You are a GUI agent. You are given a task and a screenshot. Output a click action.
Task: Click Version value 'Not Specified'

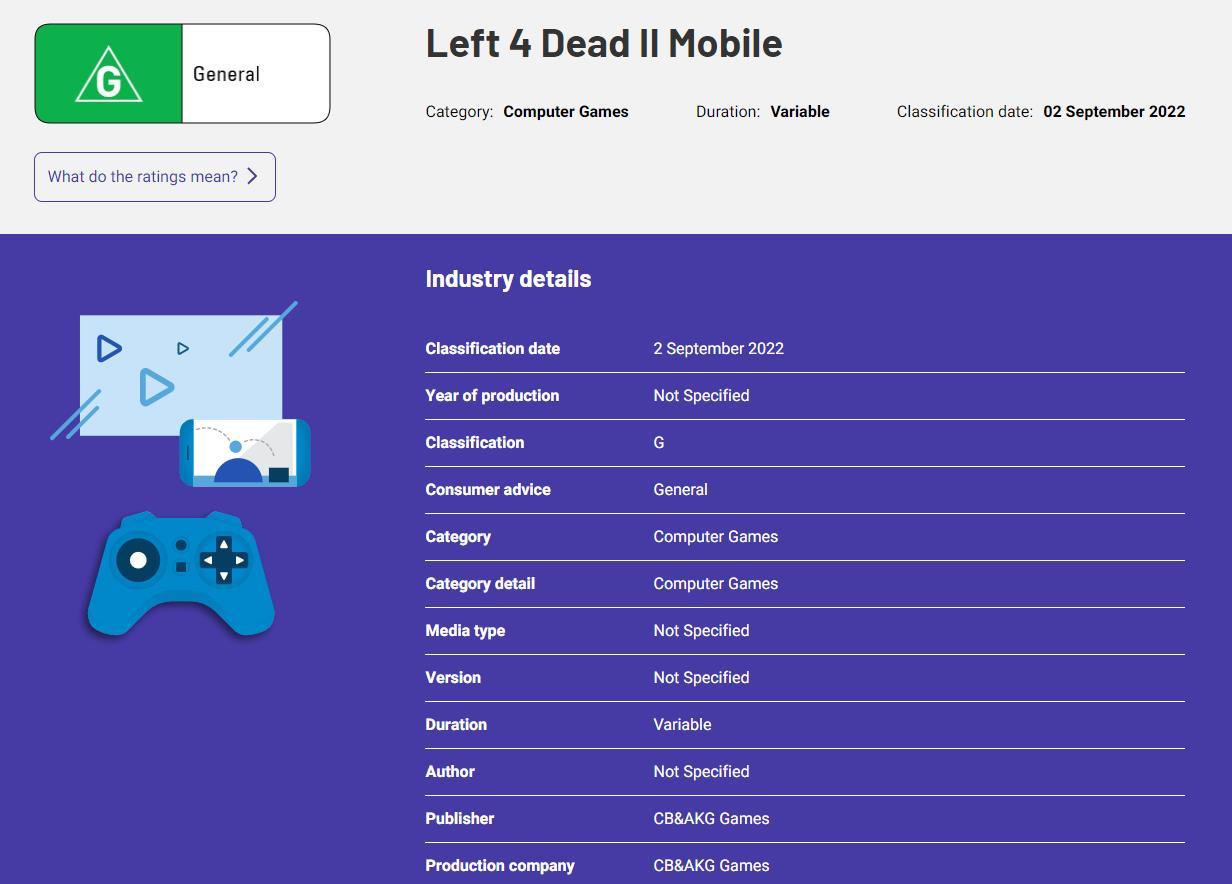click(701, 678)
